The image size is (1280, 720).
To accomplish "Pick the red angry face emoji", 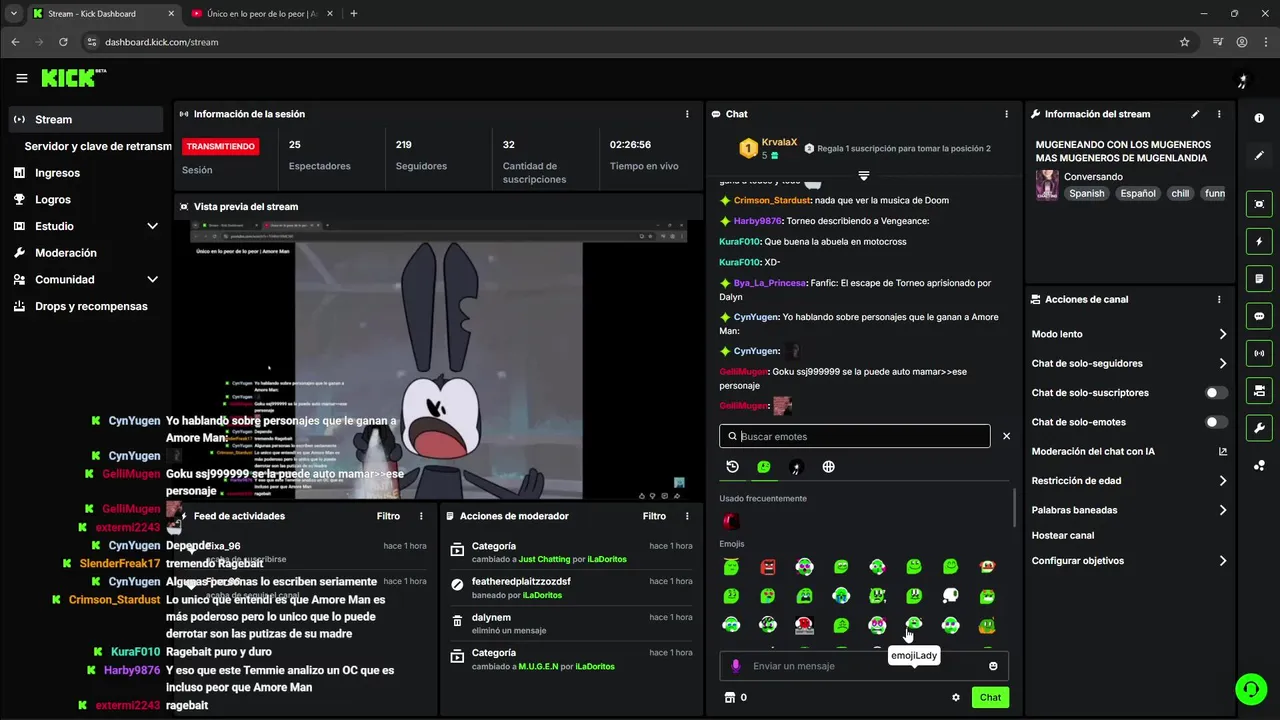I will [768, 567].
